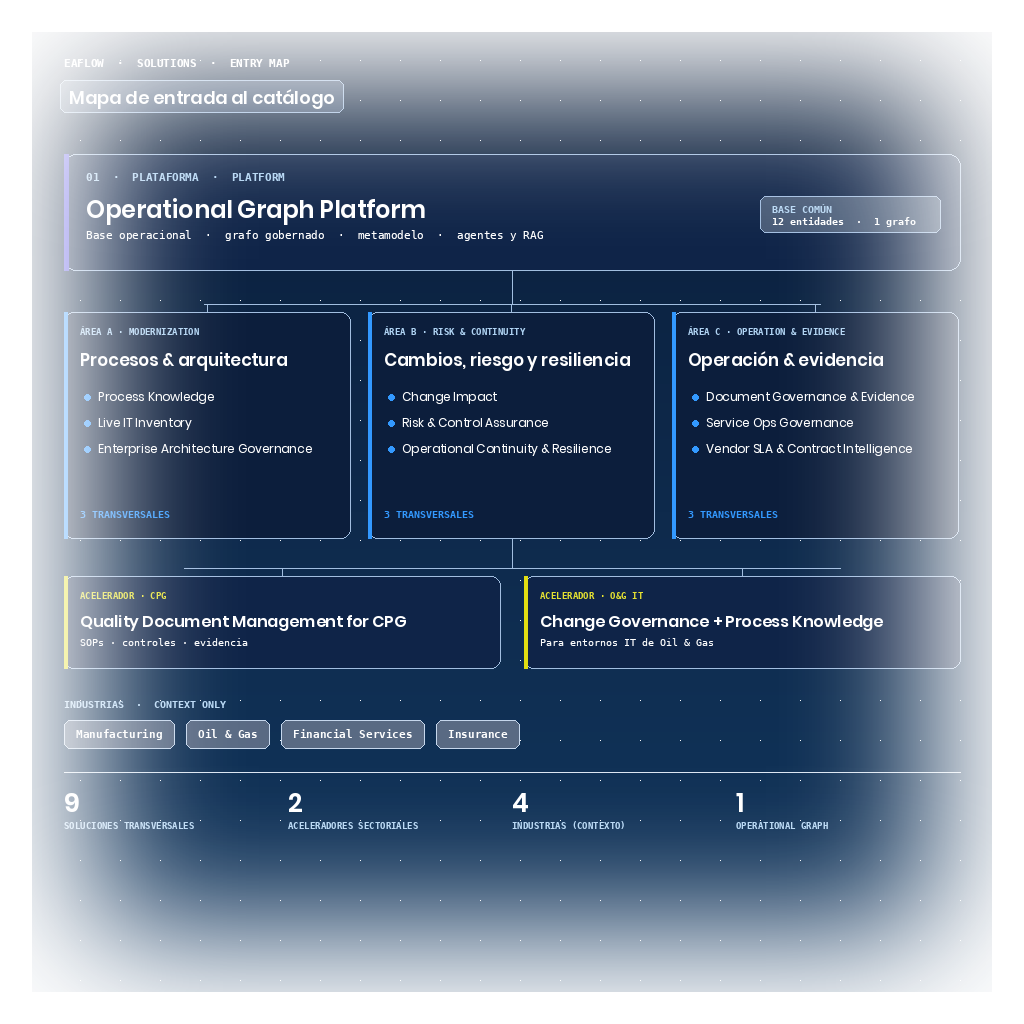The width and height of the screenshot is (1024, 1024).
Task: Select Document Governance & Evidence item
Action: (x=810, y=397)
